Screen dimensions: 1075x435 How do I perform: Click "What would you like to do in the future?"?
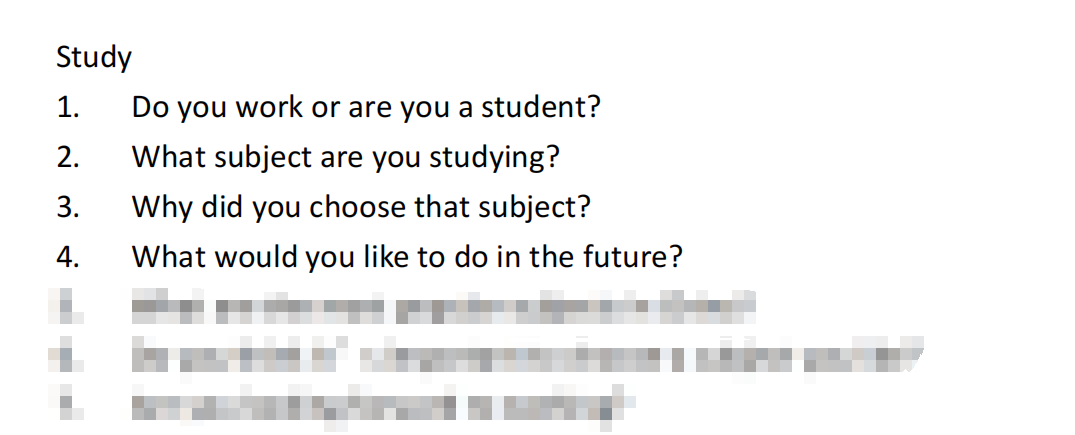point(407,257)
